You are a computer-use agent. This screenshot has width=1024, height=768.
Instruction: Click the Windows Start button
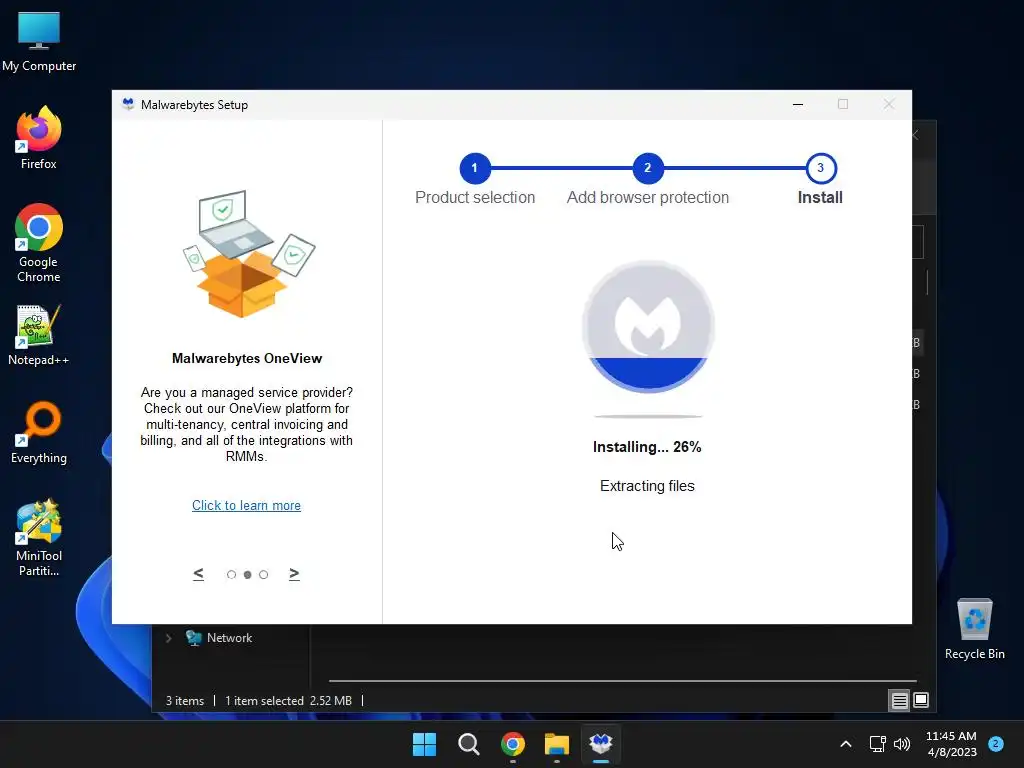tap(424, 744)
